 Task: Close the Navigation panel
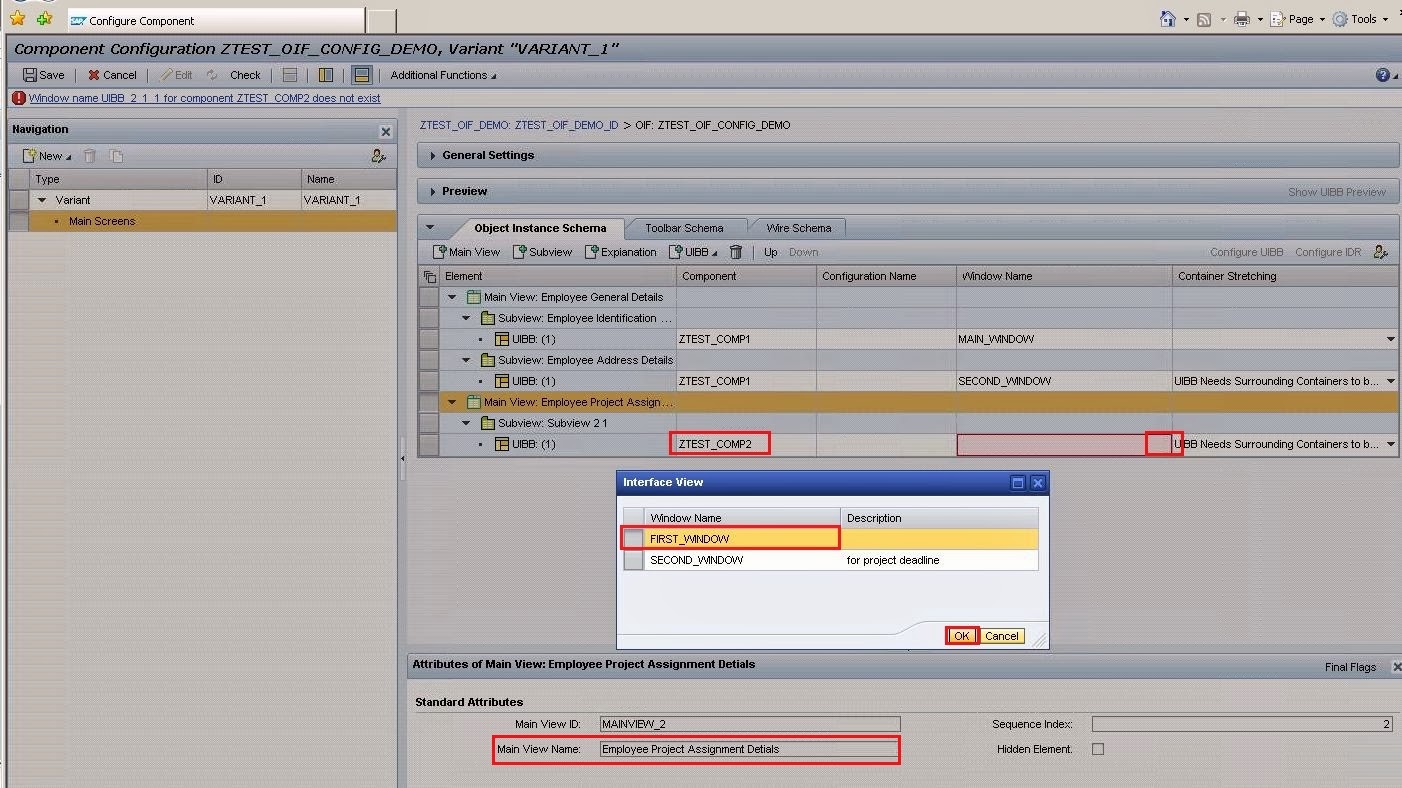(386, 131)
